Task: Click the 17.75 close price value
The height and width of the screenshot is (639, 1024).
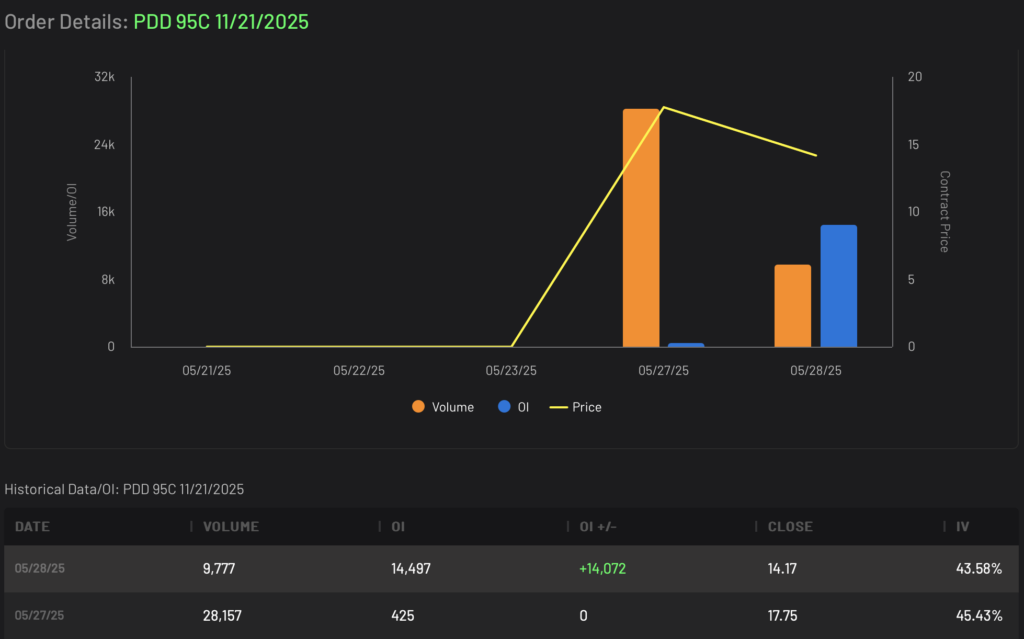Action: [782, 615]
